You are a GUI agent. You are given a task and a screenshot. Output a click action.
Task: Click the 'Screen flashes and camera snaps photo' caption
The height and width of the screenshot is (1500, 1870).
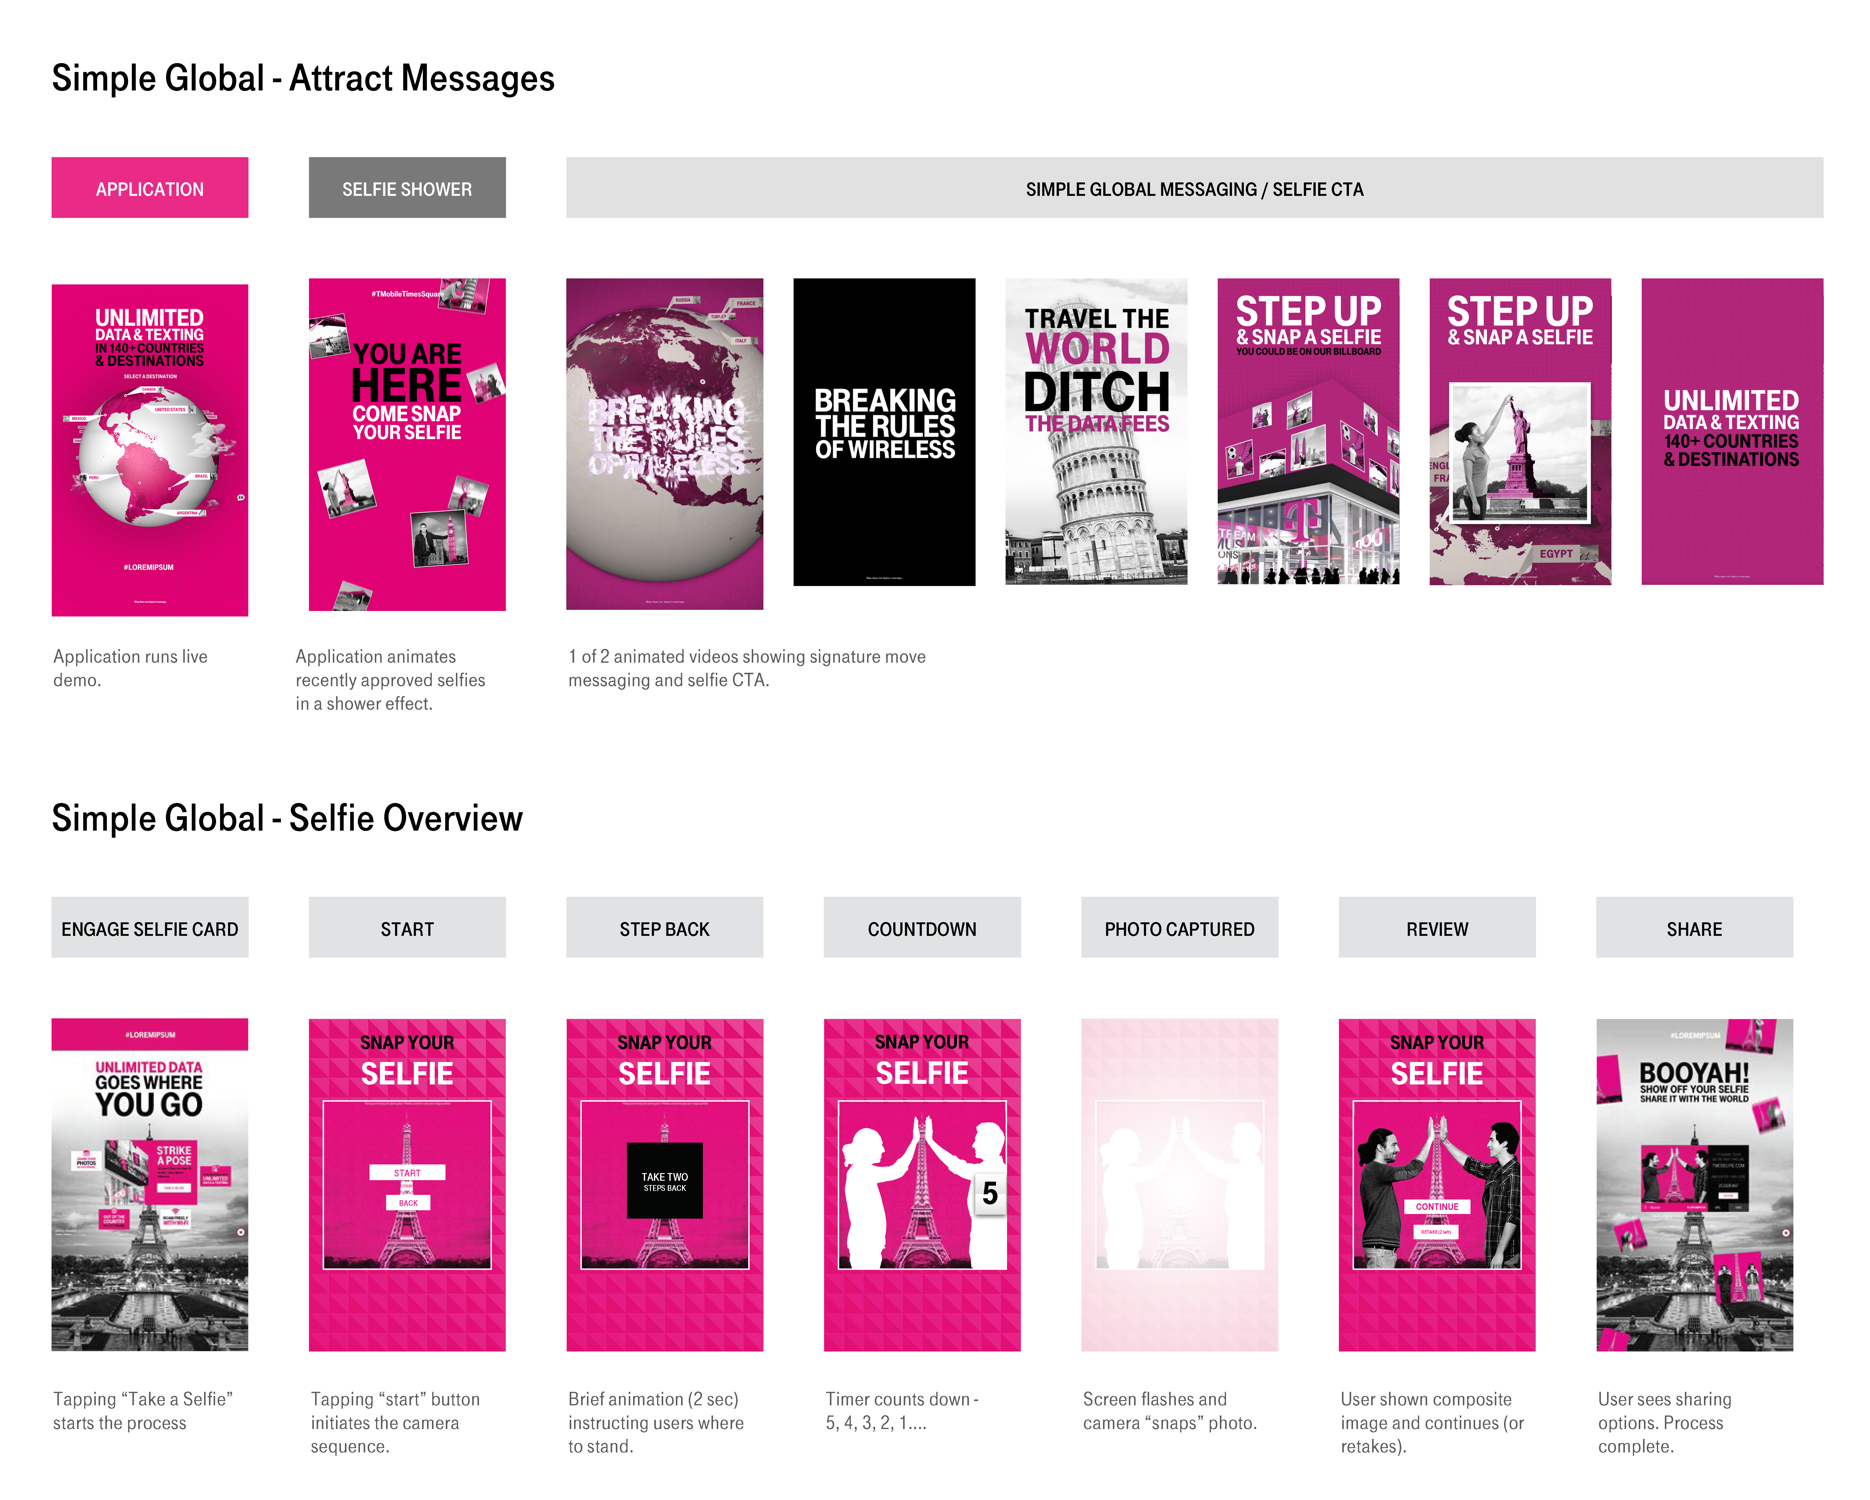click(x=1170, y=1411)
